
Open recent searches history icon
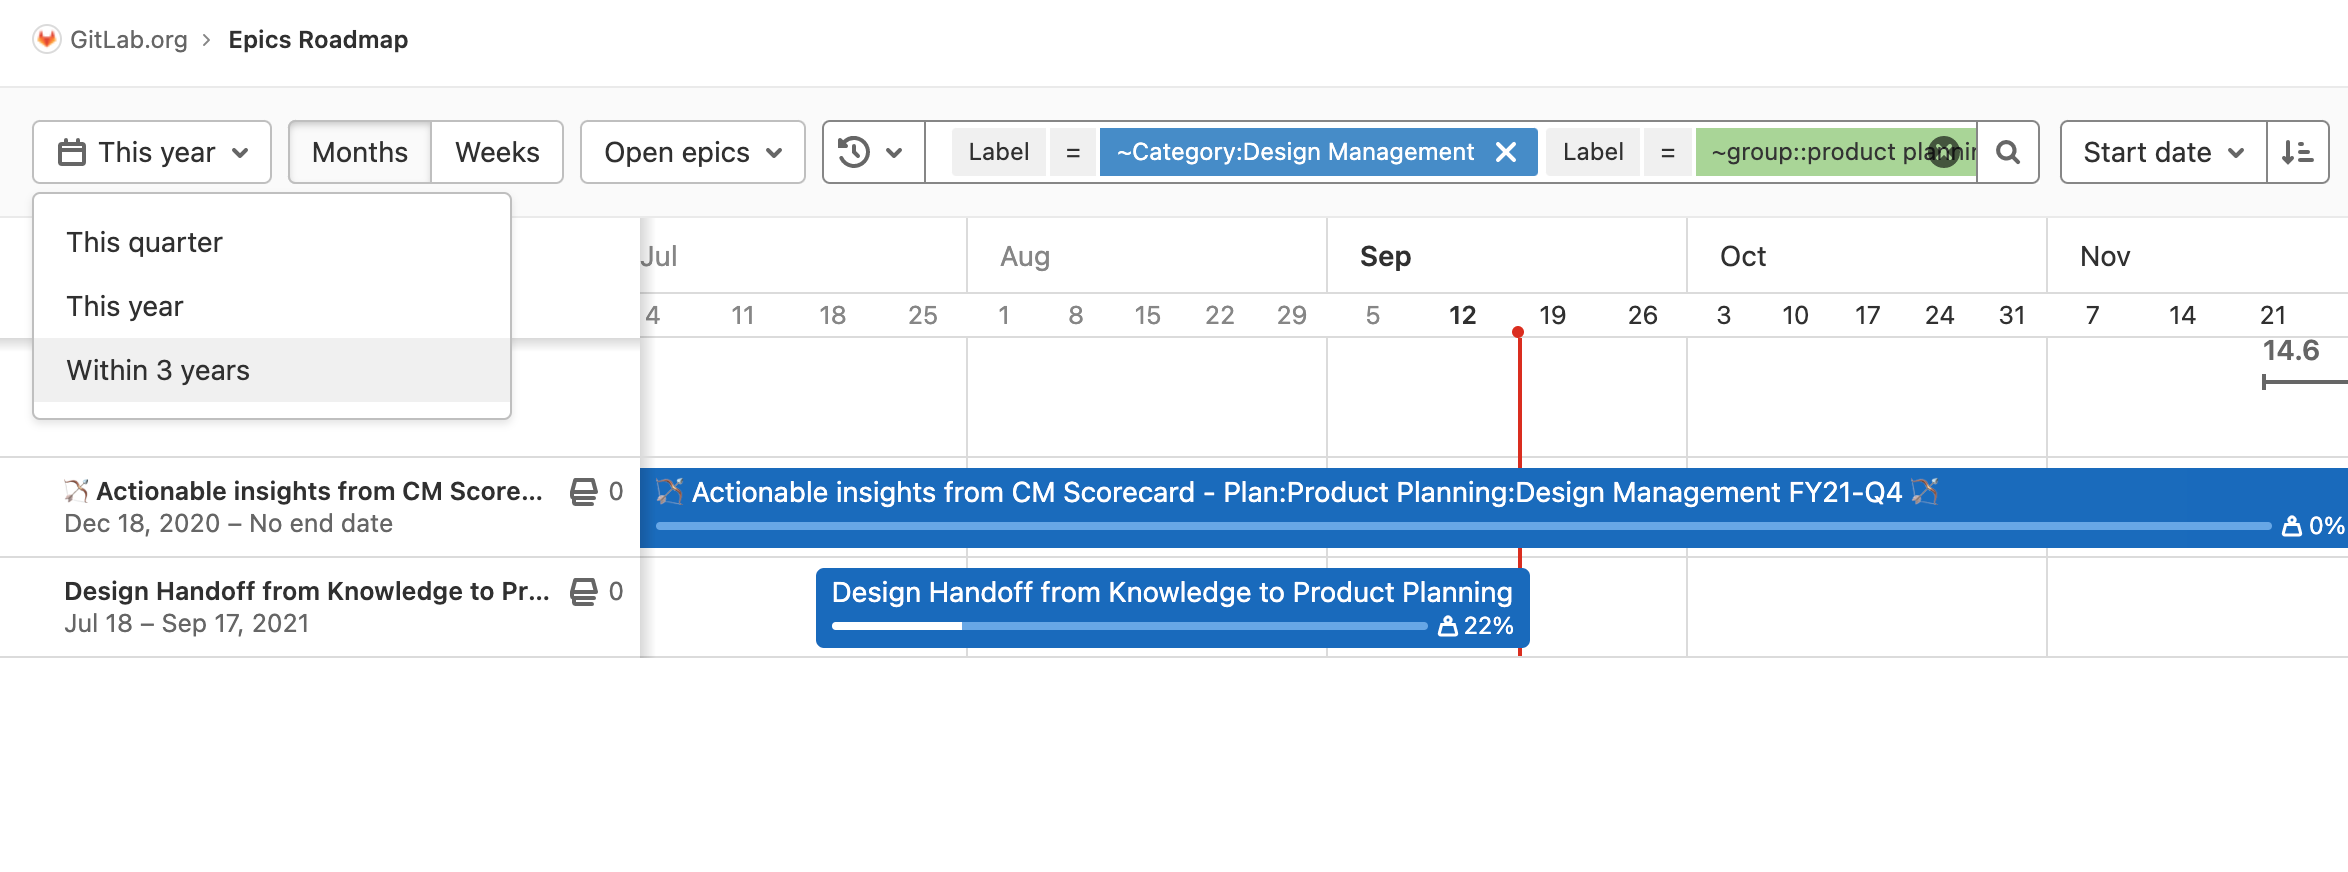coord(855,152)
